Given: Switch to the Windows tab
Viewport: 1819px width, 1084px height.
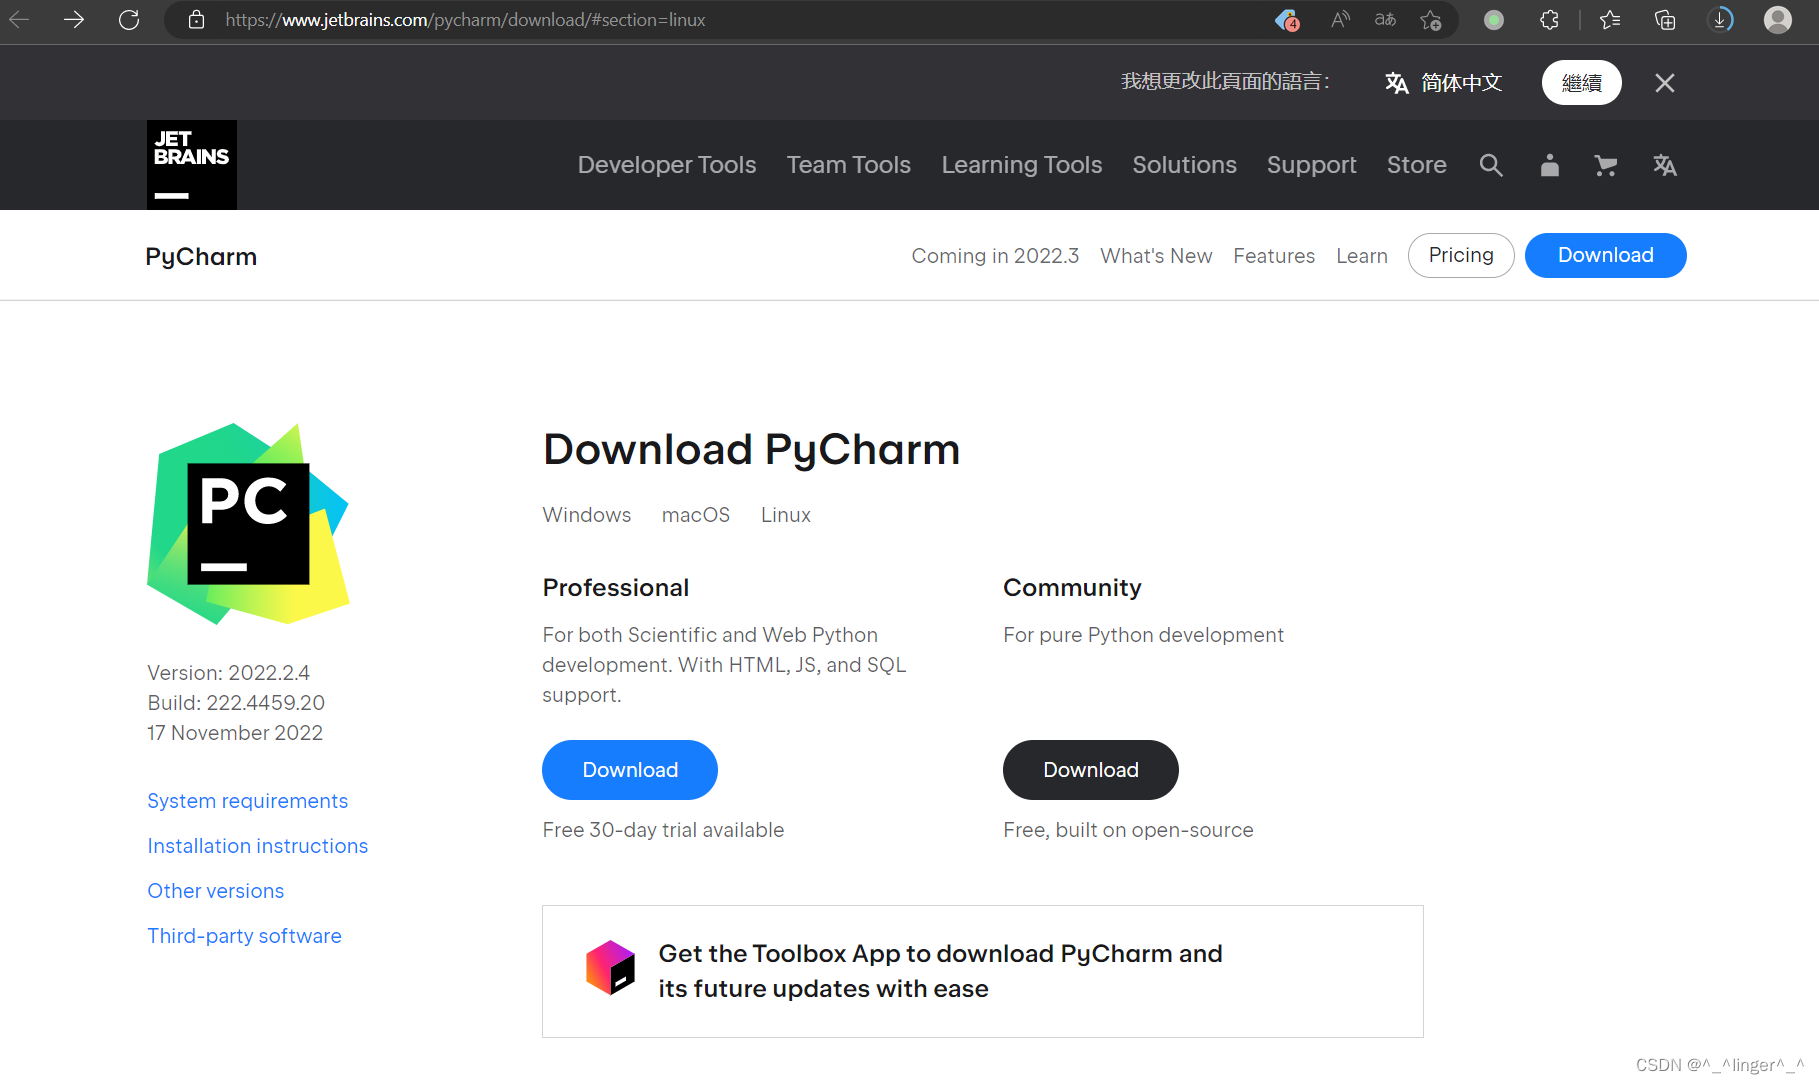Looking at the screenshot, I should point(587,515).
